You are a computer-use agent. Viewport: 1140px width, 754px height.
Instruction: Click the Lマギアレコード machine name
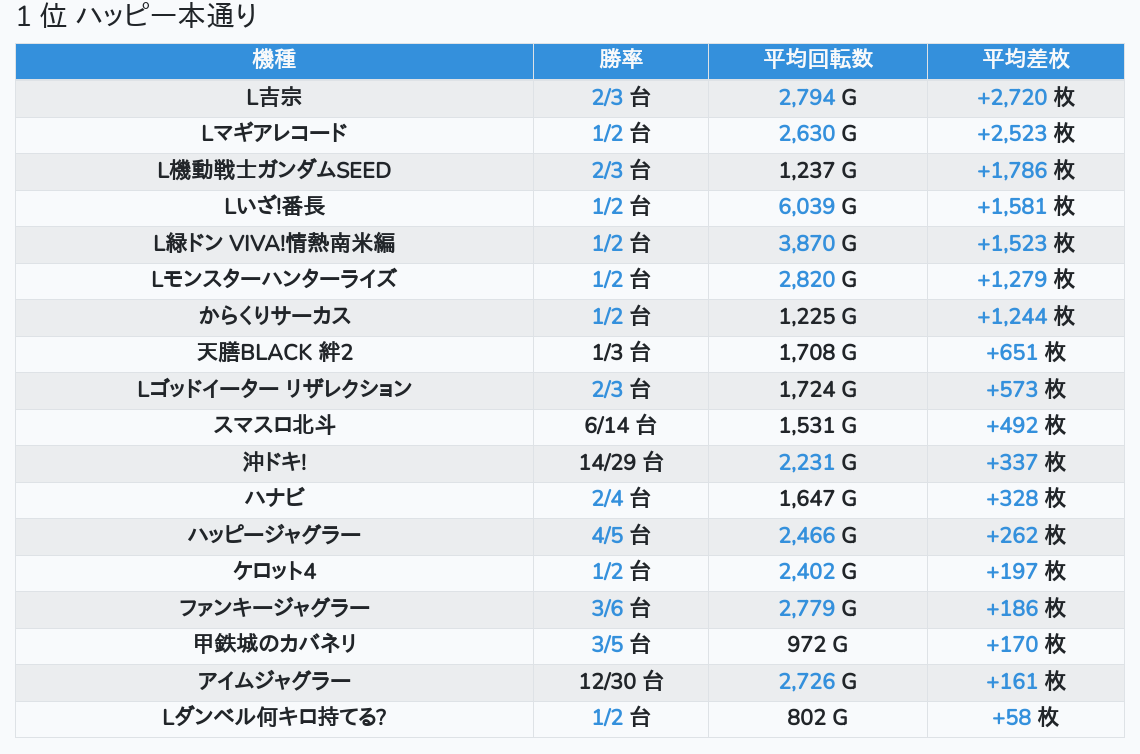[274, 134]
